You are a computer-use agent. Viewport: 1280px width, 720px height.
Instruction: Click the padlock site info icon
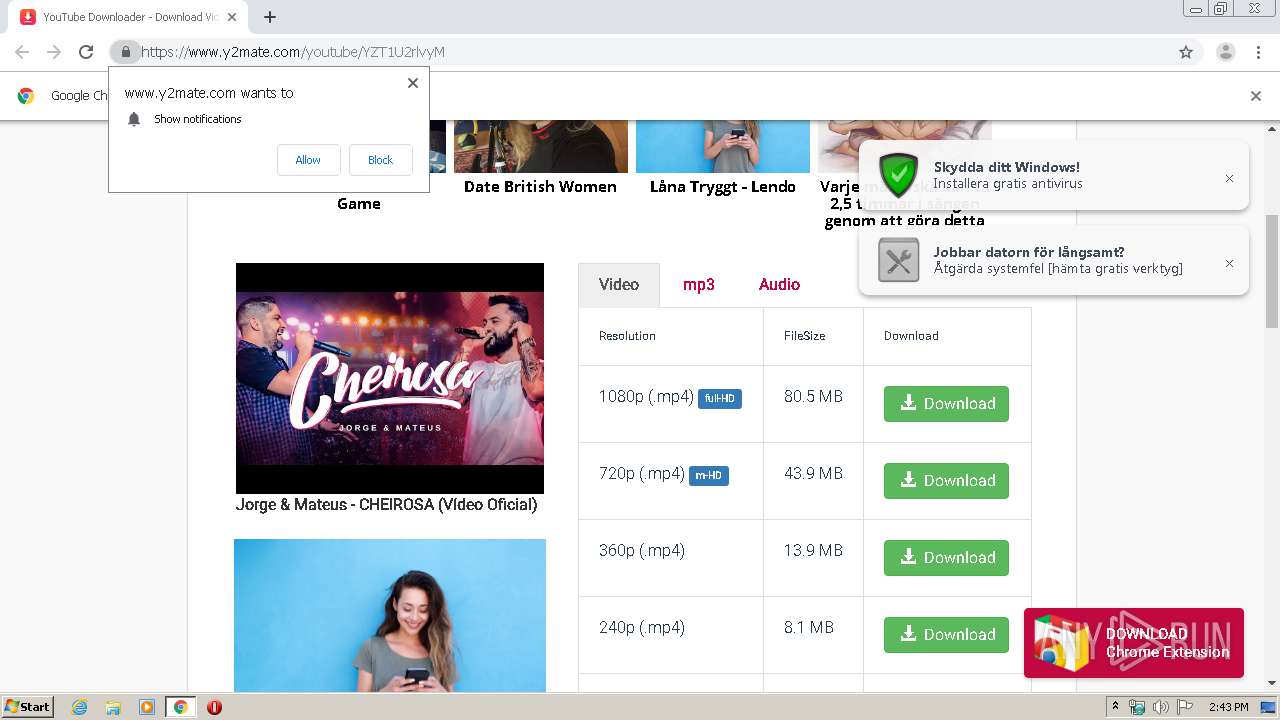click(x=125, y=52)
